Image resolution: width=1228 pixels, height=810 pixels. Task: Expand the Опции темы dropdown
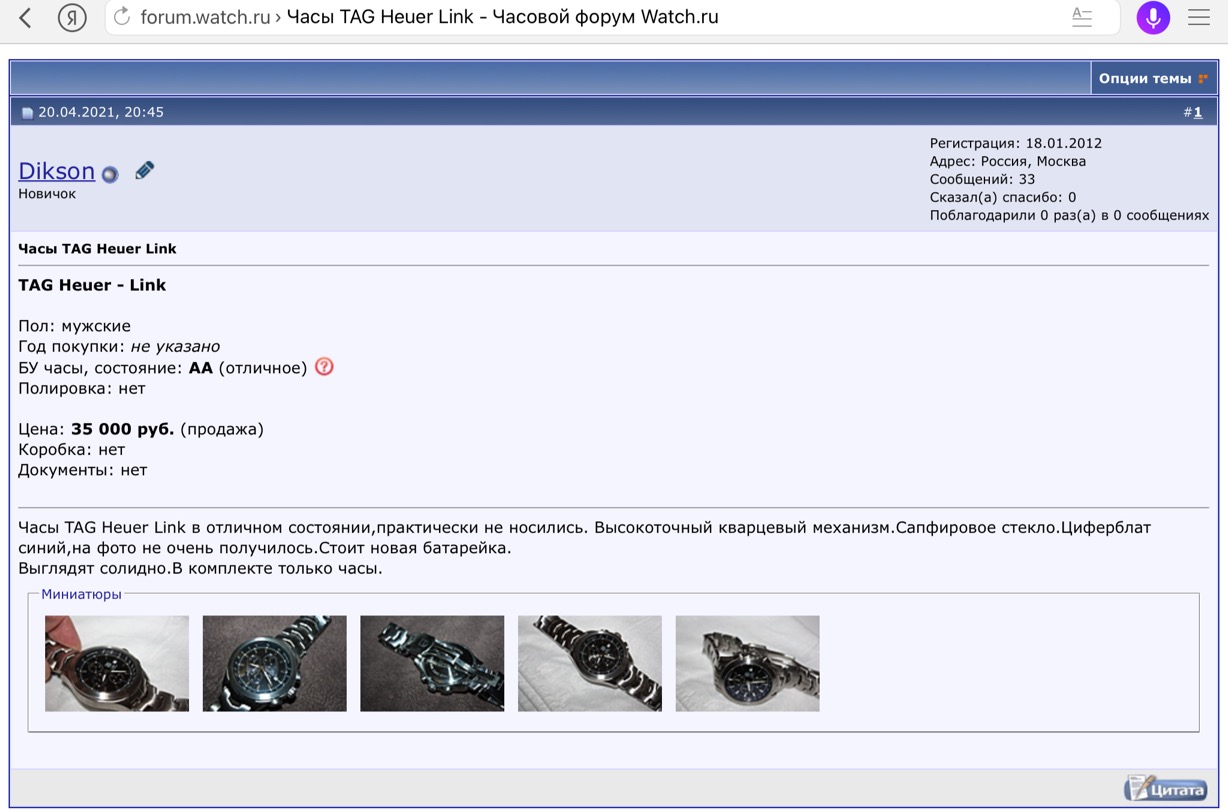[x=1152, y=78]
